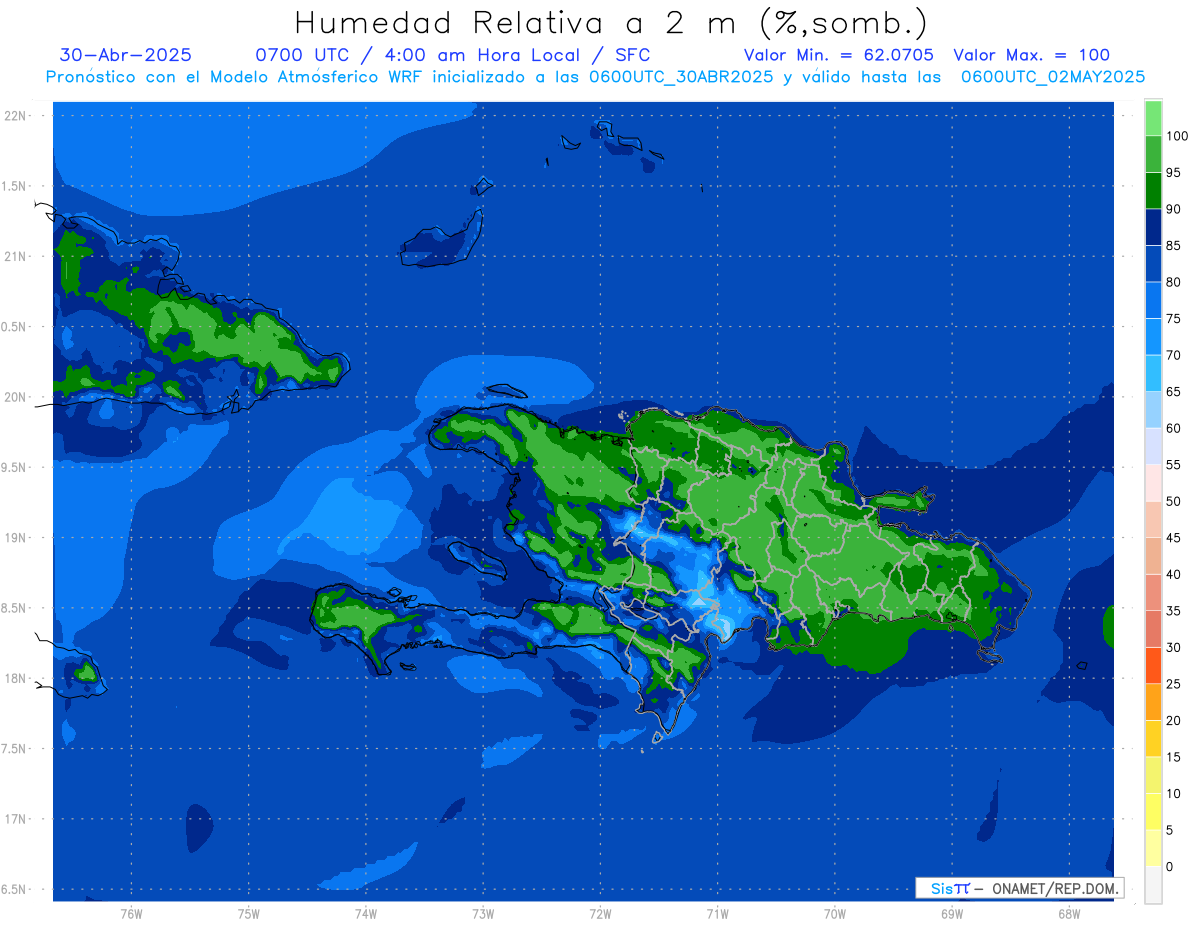
Task: Click the 22N latitude axis label
Action: (16, 116)
